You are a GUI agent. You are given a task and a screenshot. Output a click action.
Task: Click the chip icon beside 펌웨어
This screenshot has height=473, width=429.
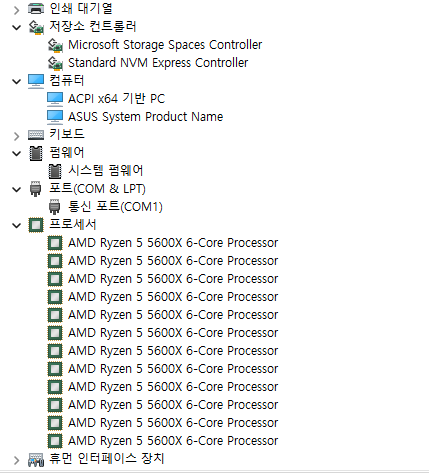(x=36, y=153)
